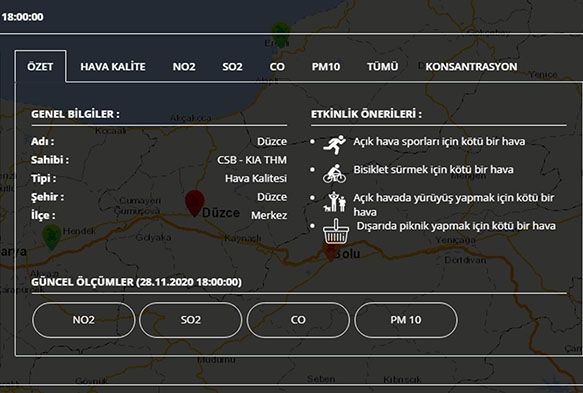Open the HAVA KALİTE tab

[113, 67]
